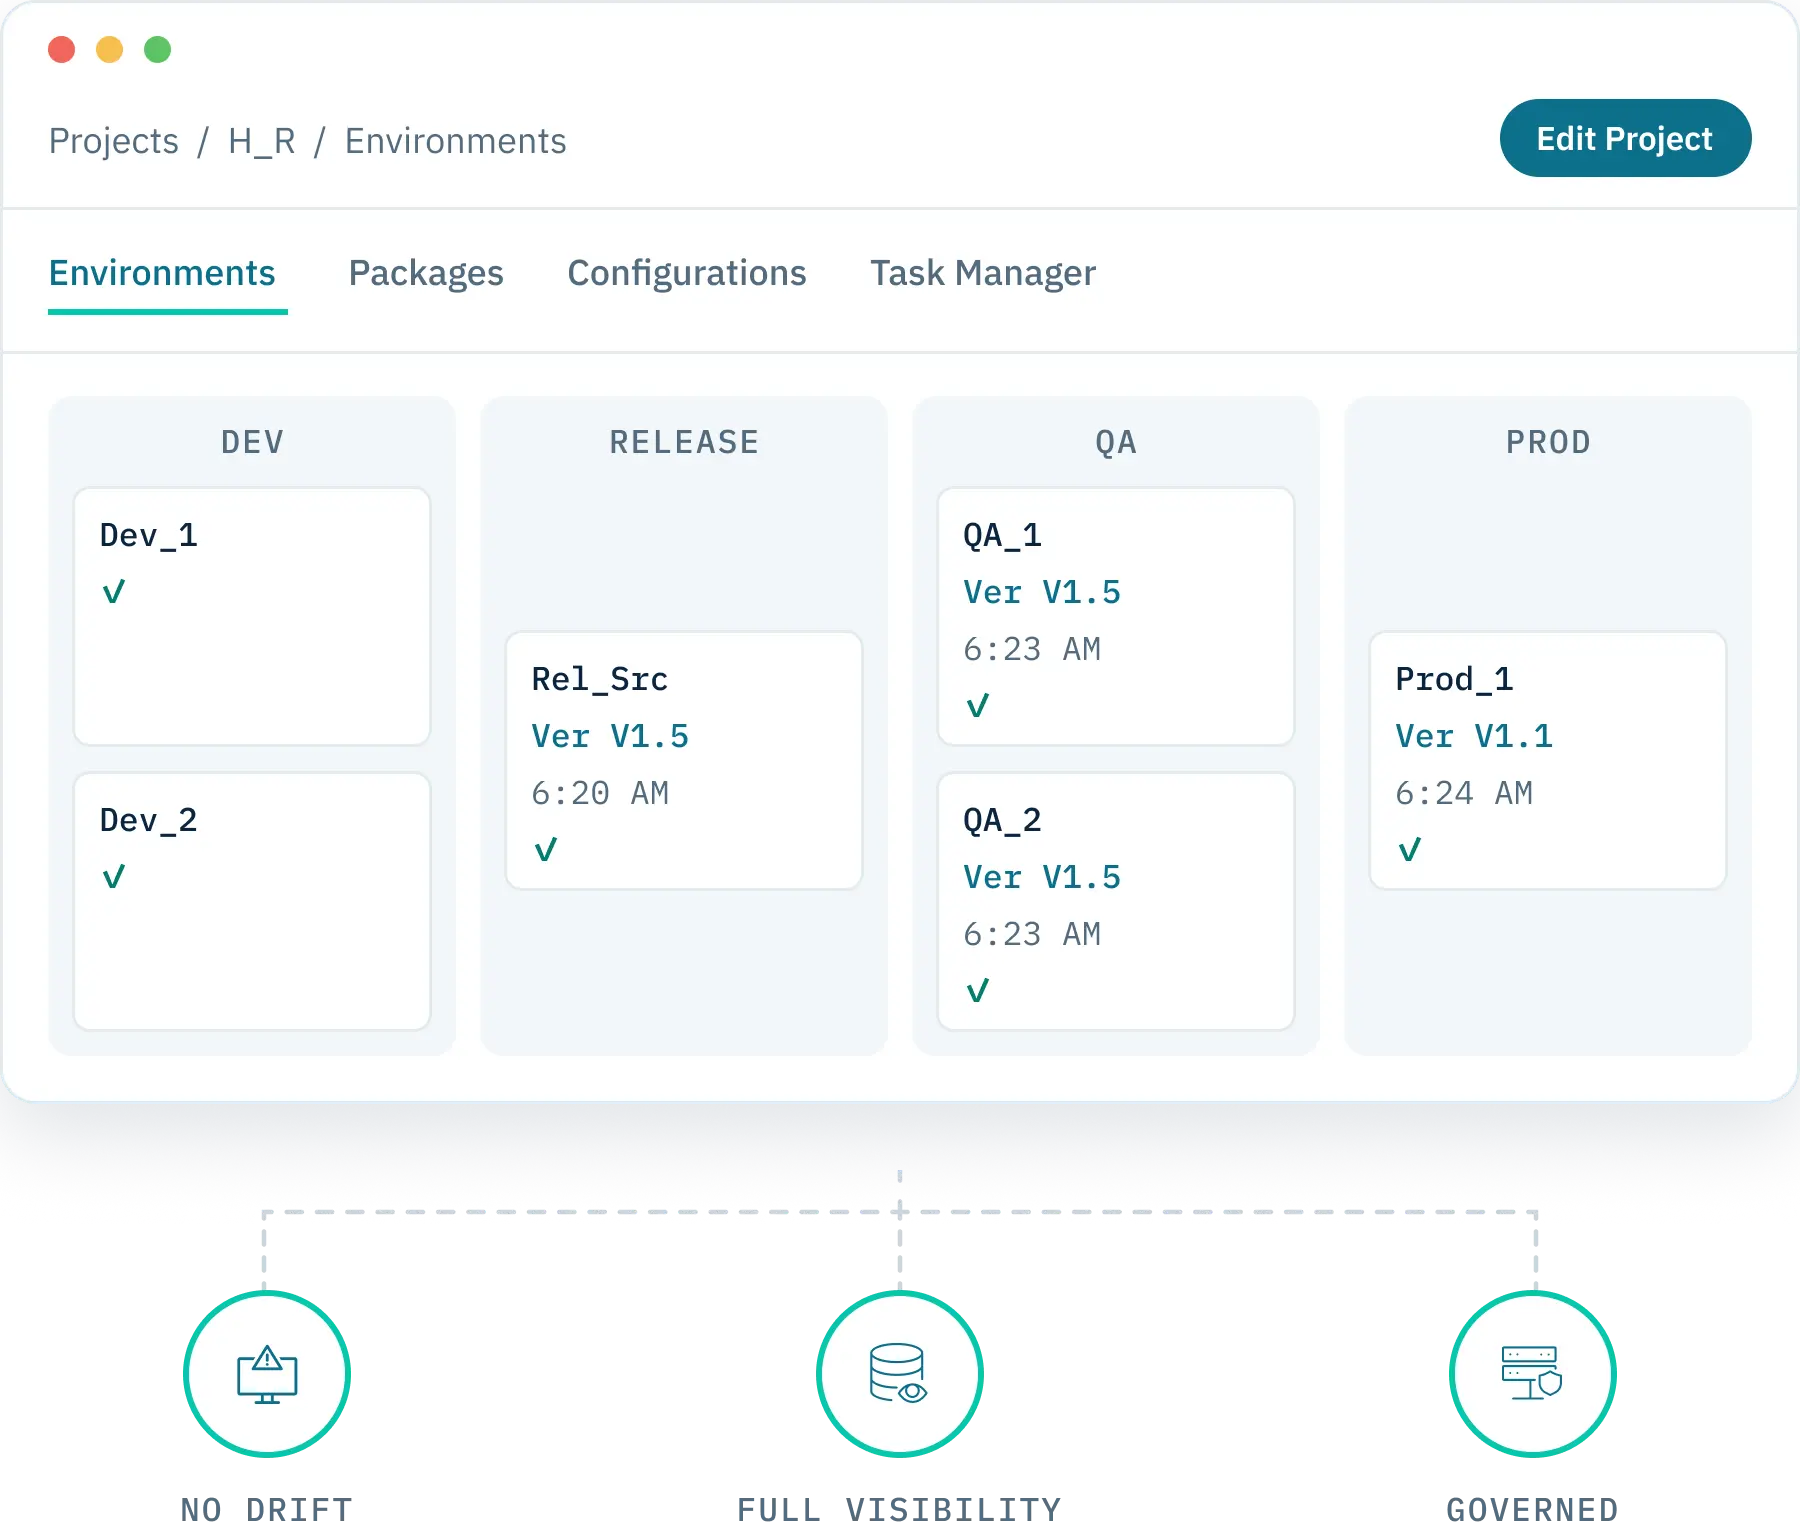Click the Full Visibility database eye icon

pos(898,1373)
